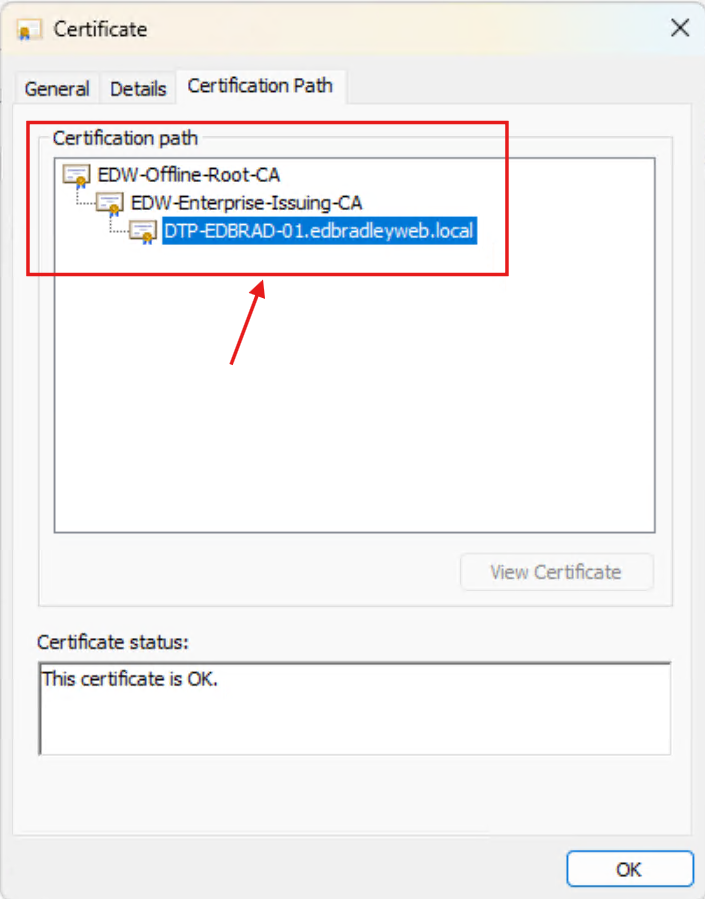Click the View Certificate button
This screenshot has height=899, width=705.
[557, 572]
